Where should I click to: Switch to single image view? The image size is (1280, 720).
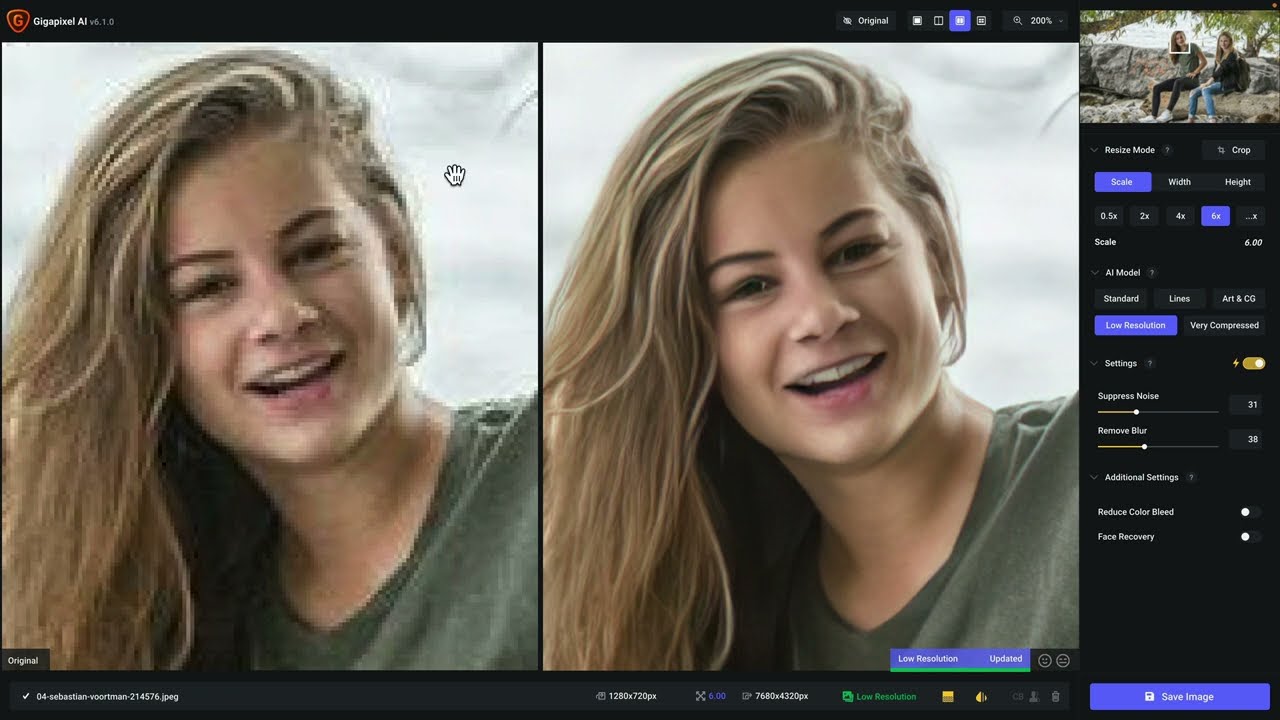917,21
